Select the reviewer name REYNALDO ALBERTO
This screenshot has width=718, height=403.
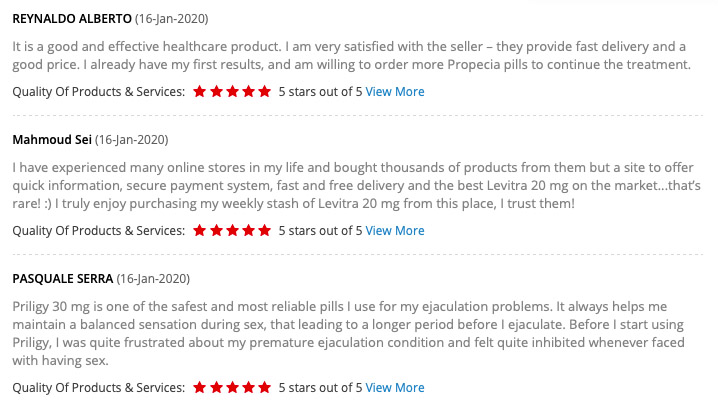(72, 19)
